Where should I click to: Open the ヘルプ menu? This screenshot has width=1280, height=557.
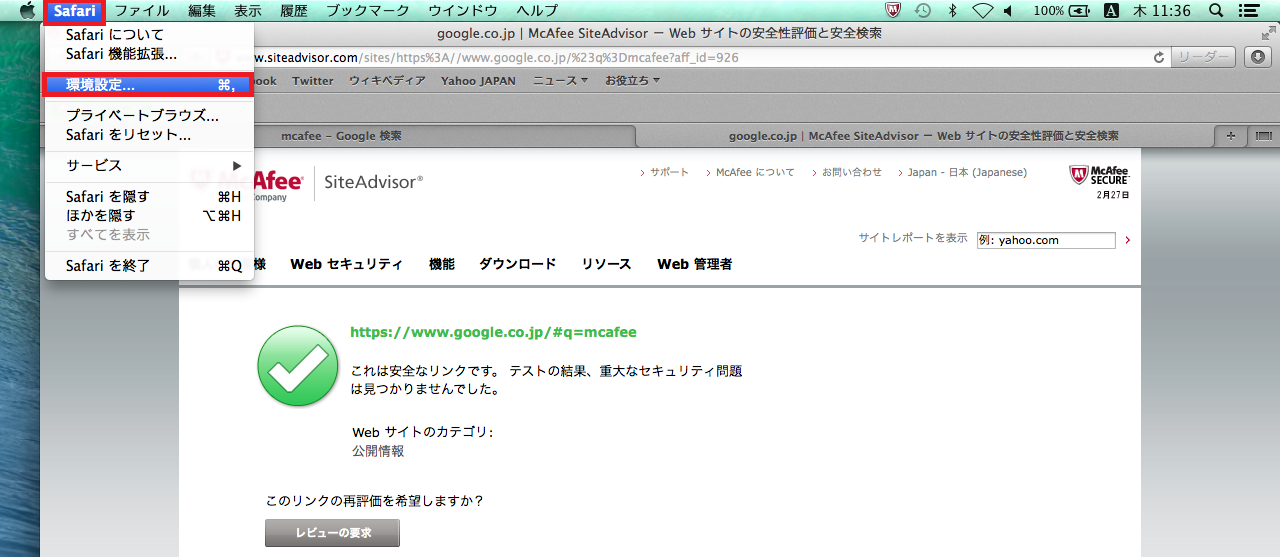point(537,11)
